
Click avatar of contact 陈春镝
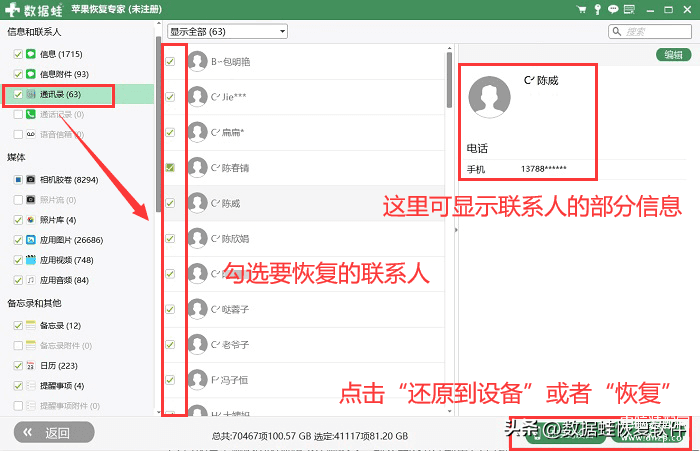[197, 167]
